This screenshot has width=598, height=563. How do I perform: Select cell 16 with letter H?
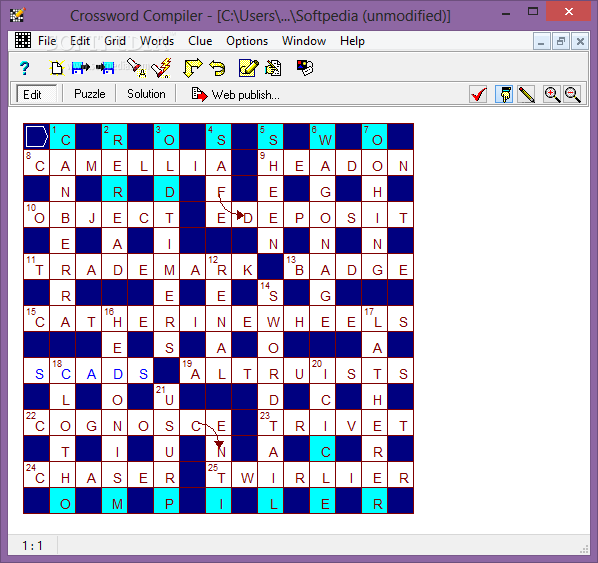(x=114, y=319)
